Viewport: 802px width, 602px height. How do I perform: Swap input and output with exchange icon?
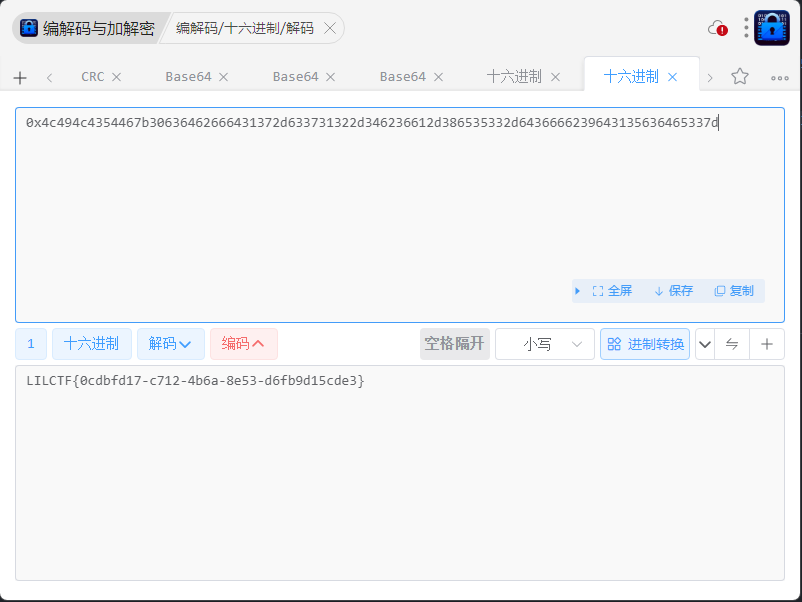click(x=732, y=344)
